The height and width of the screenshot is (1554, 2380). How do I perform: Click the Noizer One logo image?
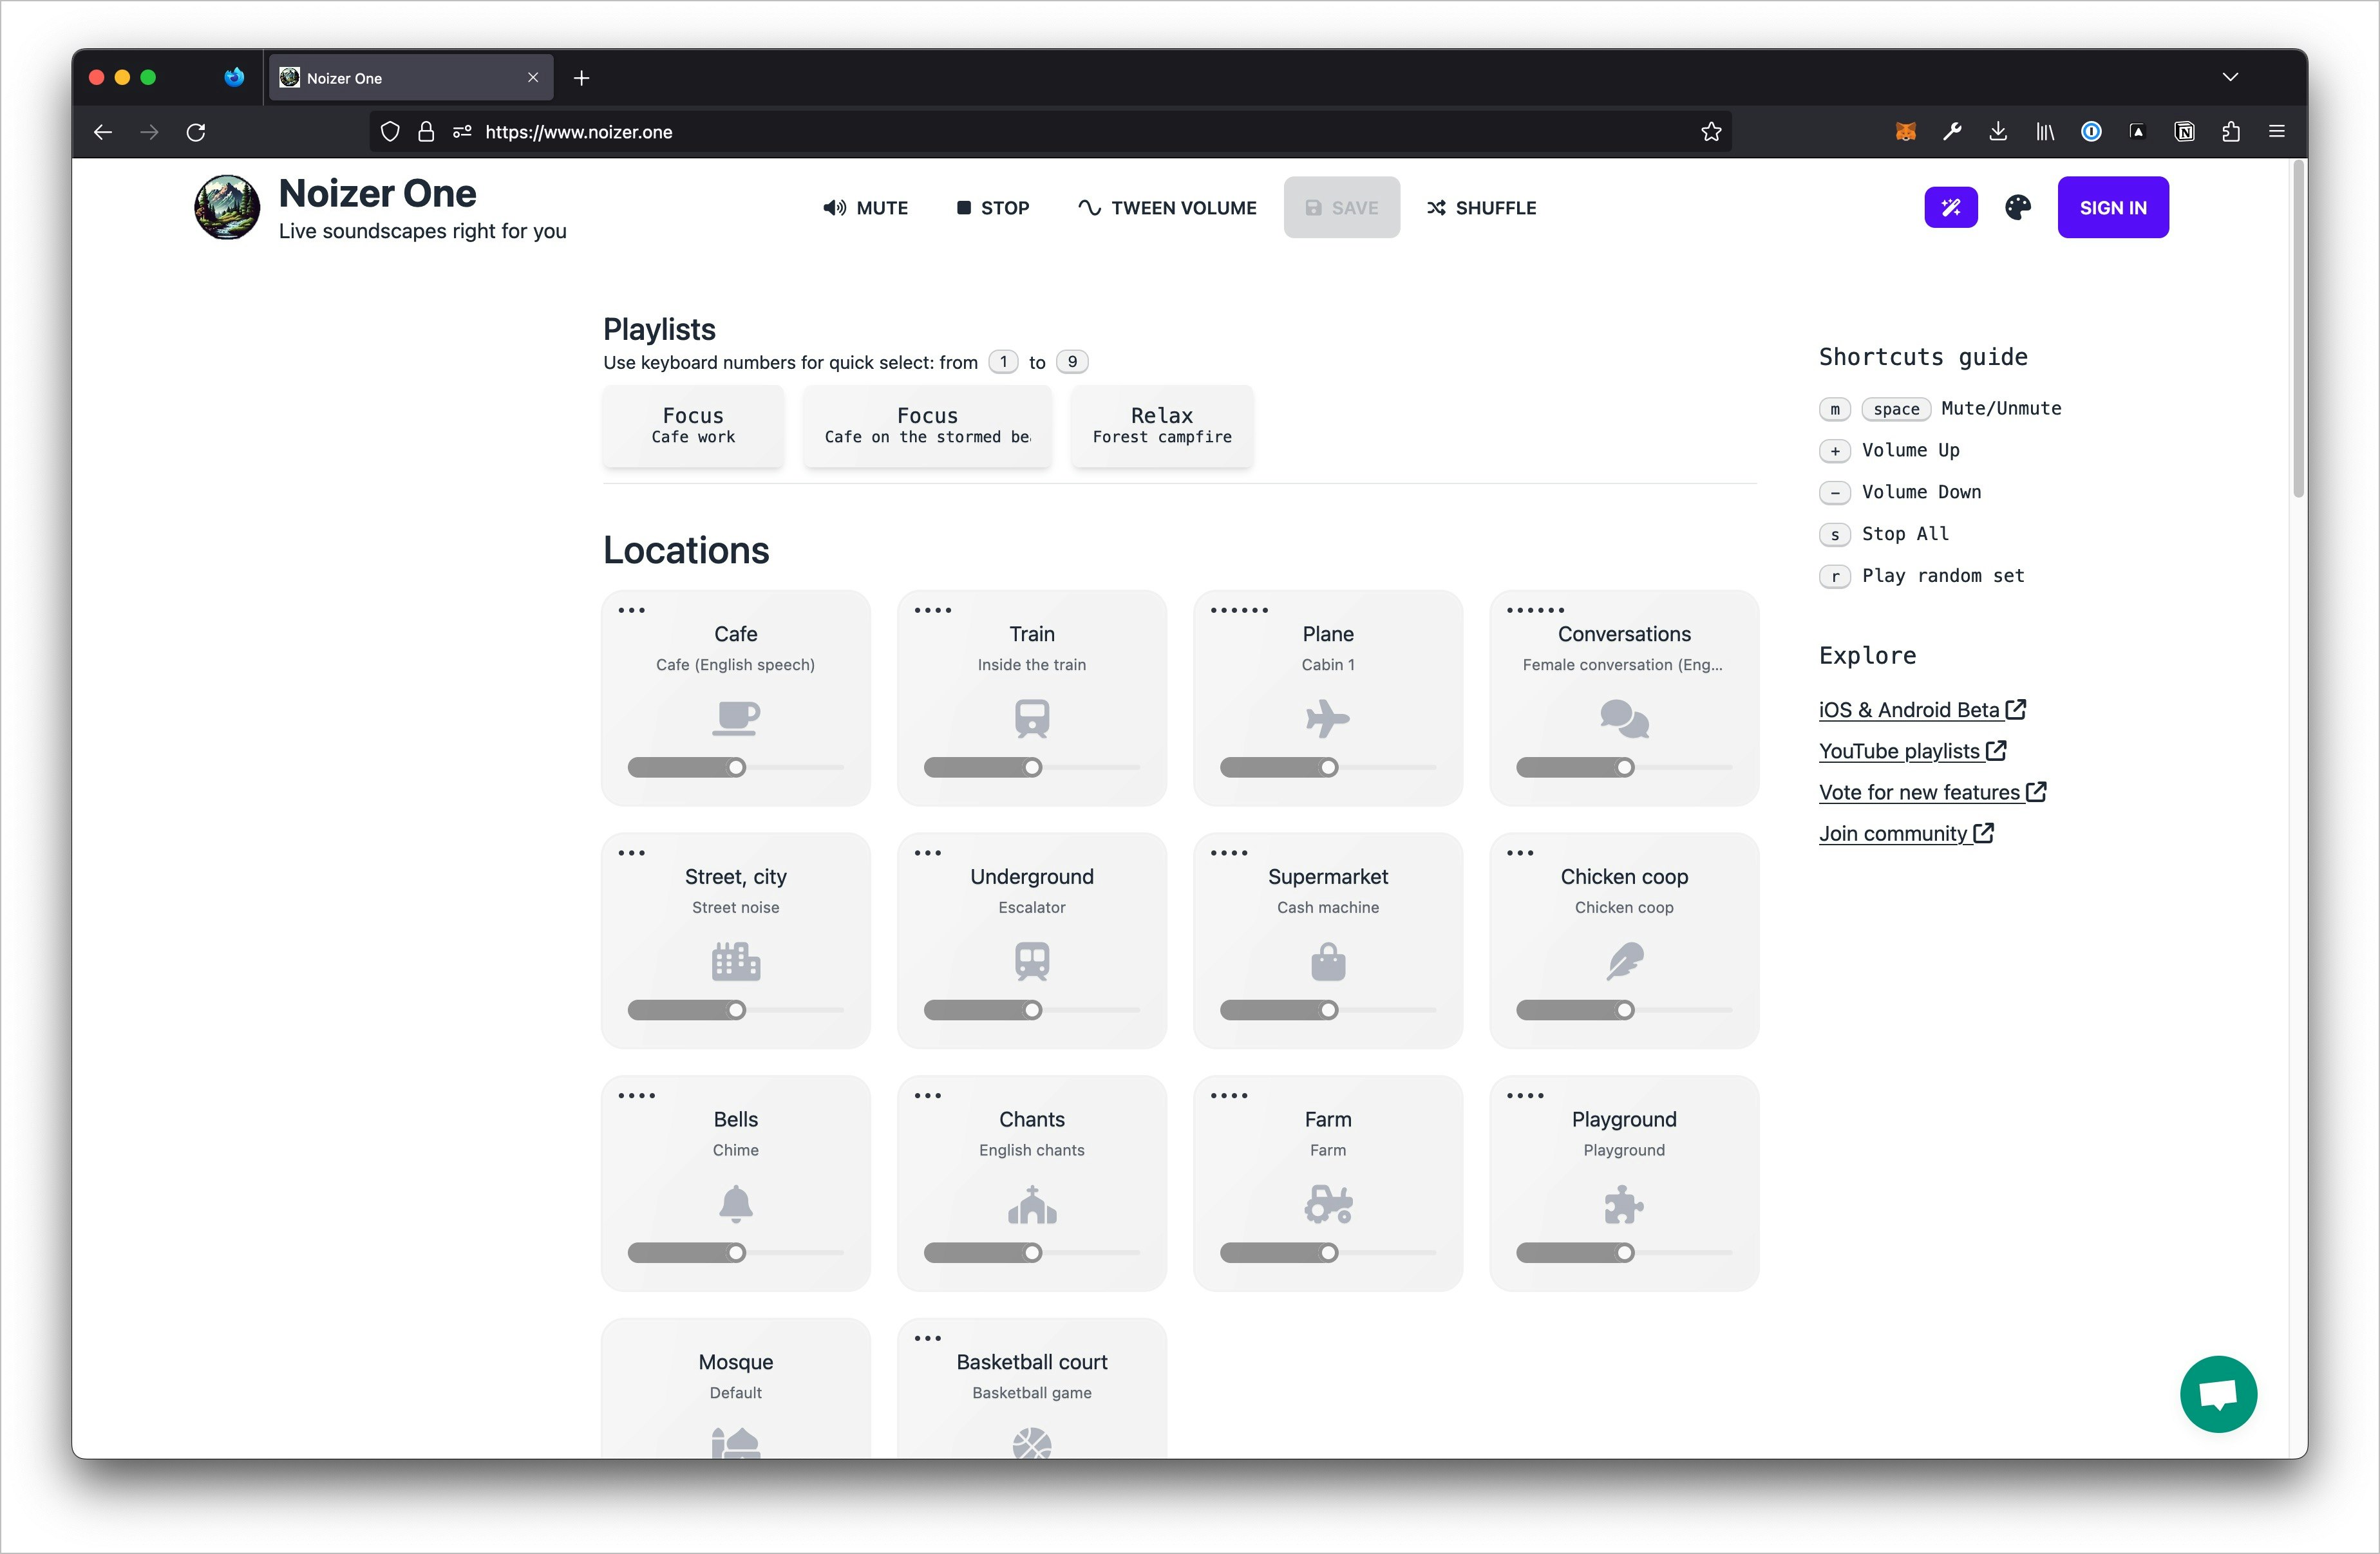point(227,207)
